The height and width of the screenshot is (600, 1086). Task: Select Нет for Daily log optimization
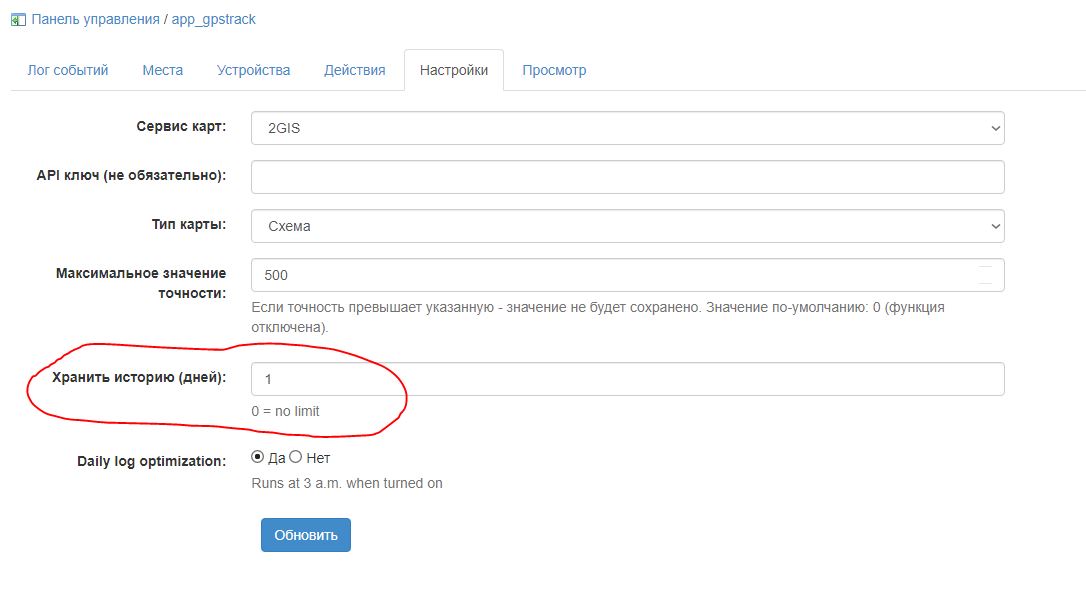point(295,458)
